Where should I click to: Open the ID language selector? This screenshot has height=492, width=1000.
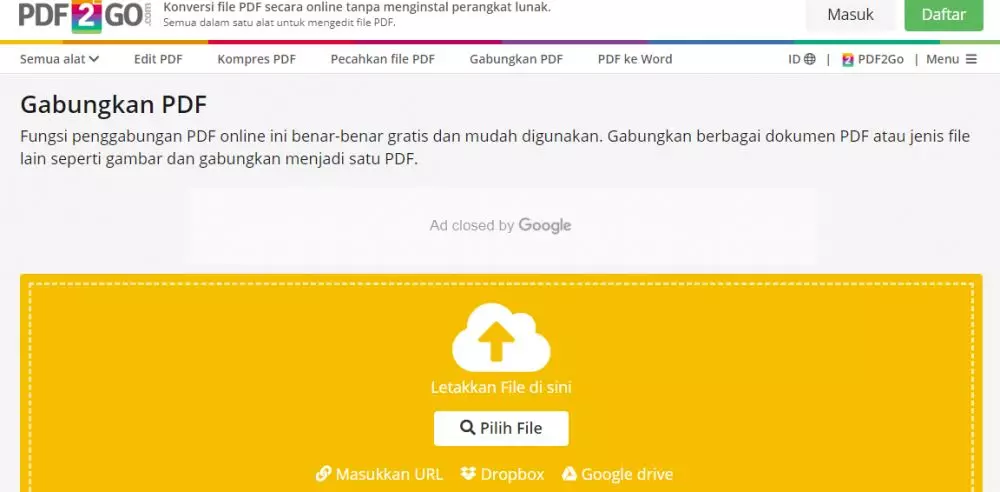click(802, 59)
